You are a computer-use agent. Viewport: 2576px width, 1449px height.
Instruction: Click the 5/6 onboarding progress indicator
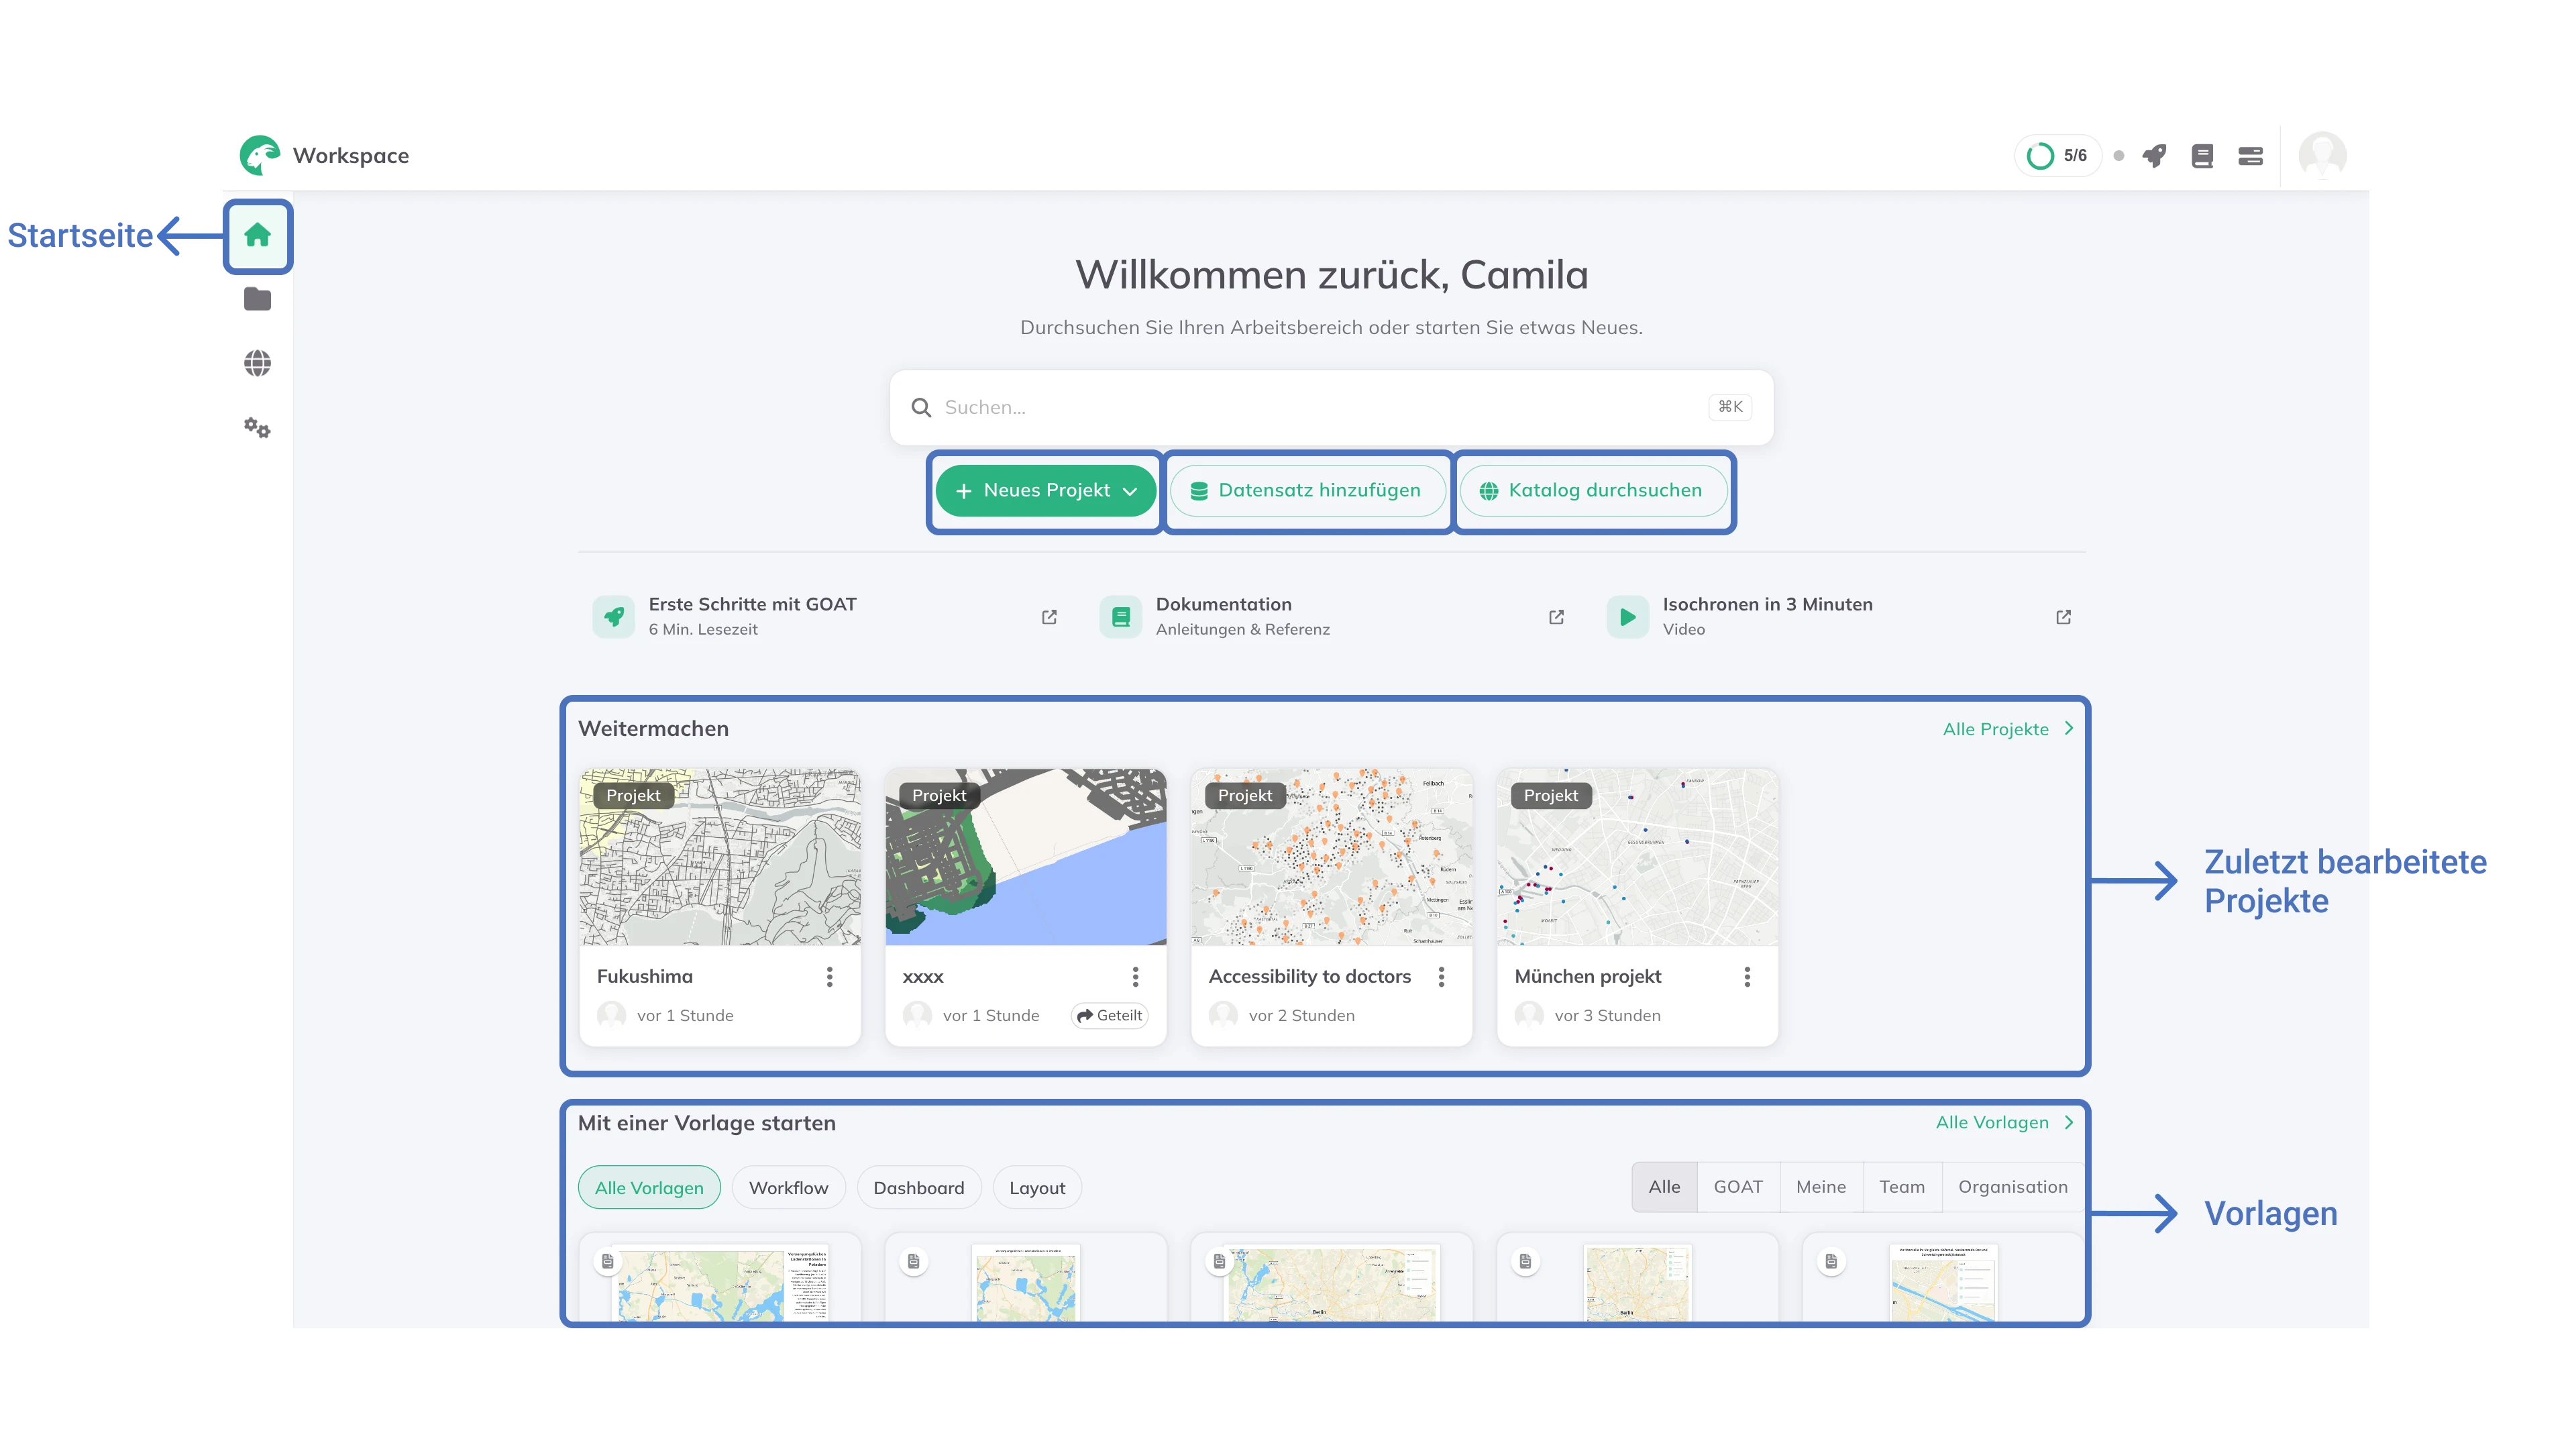tap(2057, 156)
